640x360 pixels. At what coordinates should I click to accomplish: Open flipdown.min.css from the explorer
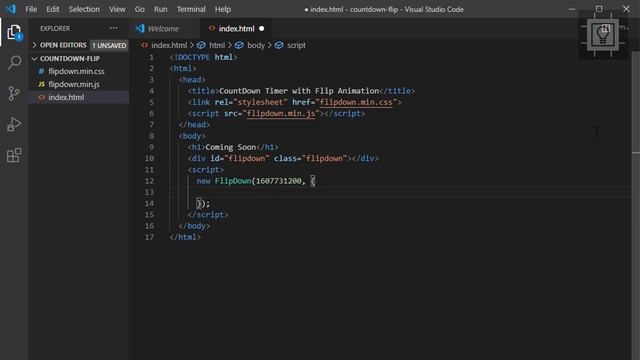[x=76, y=71]
